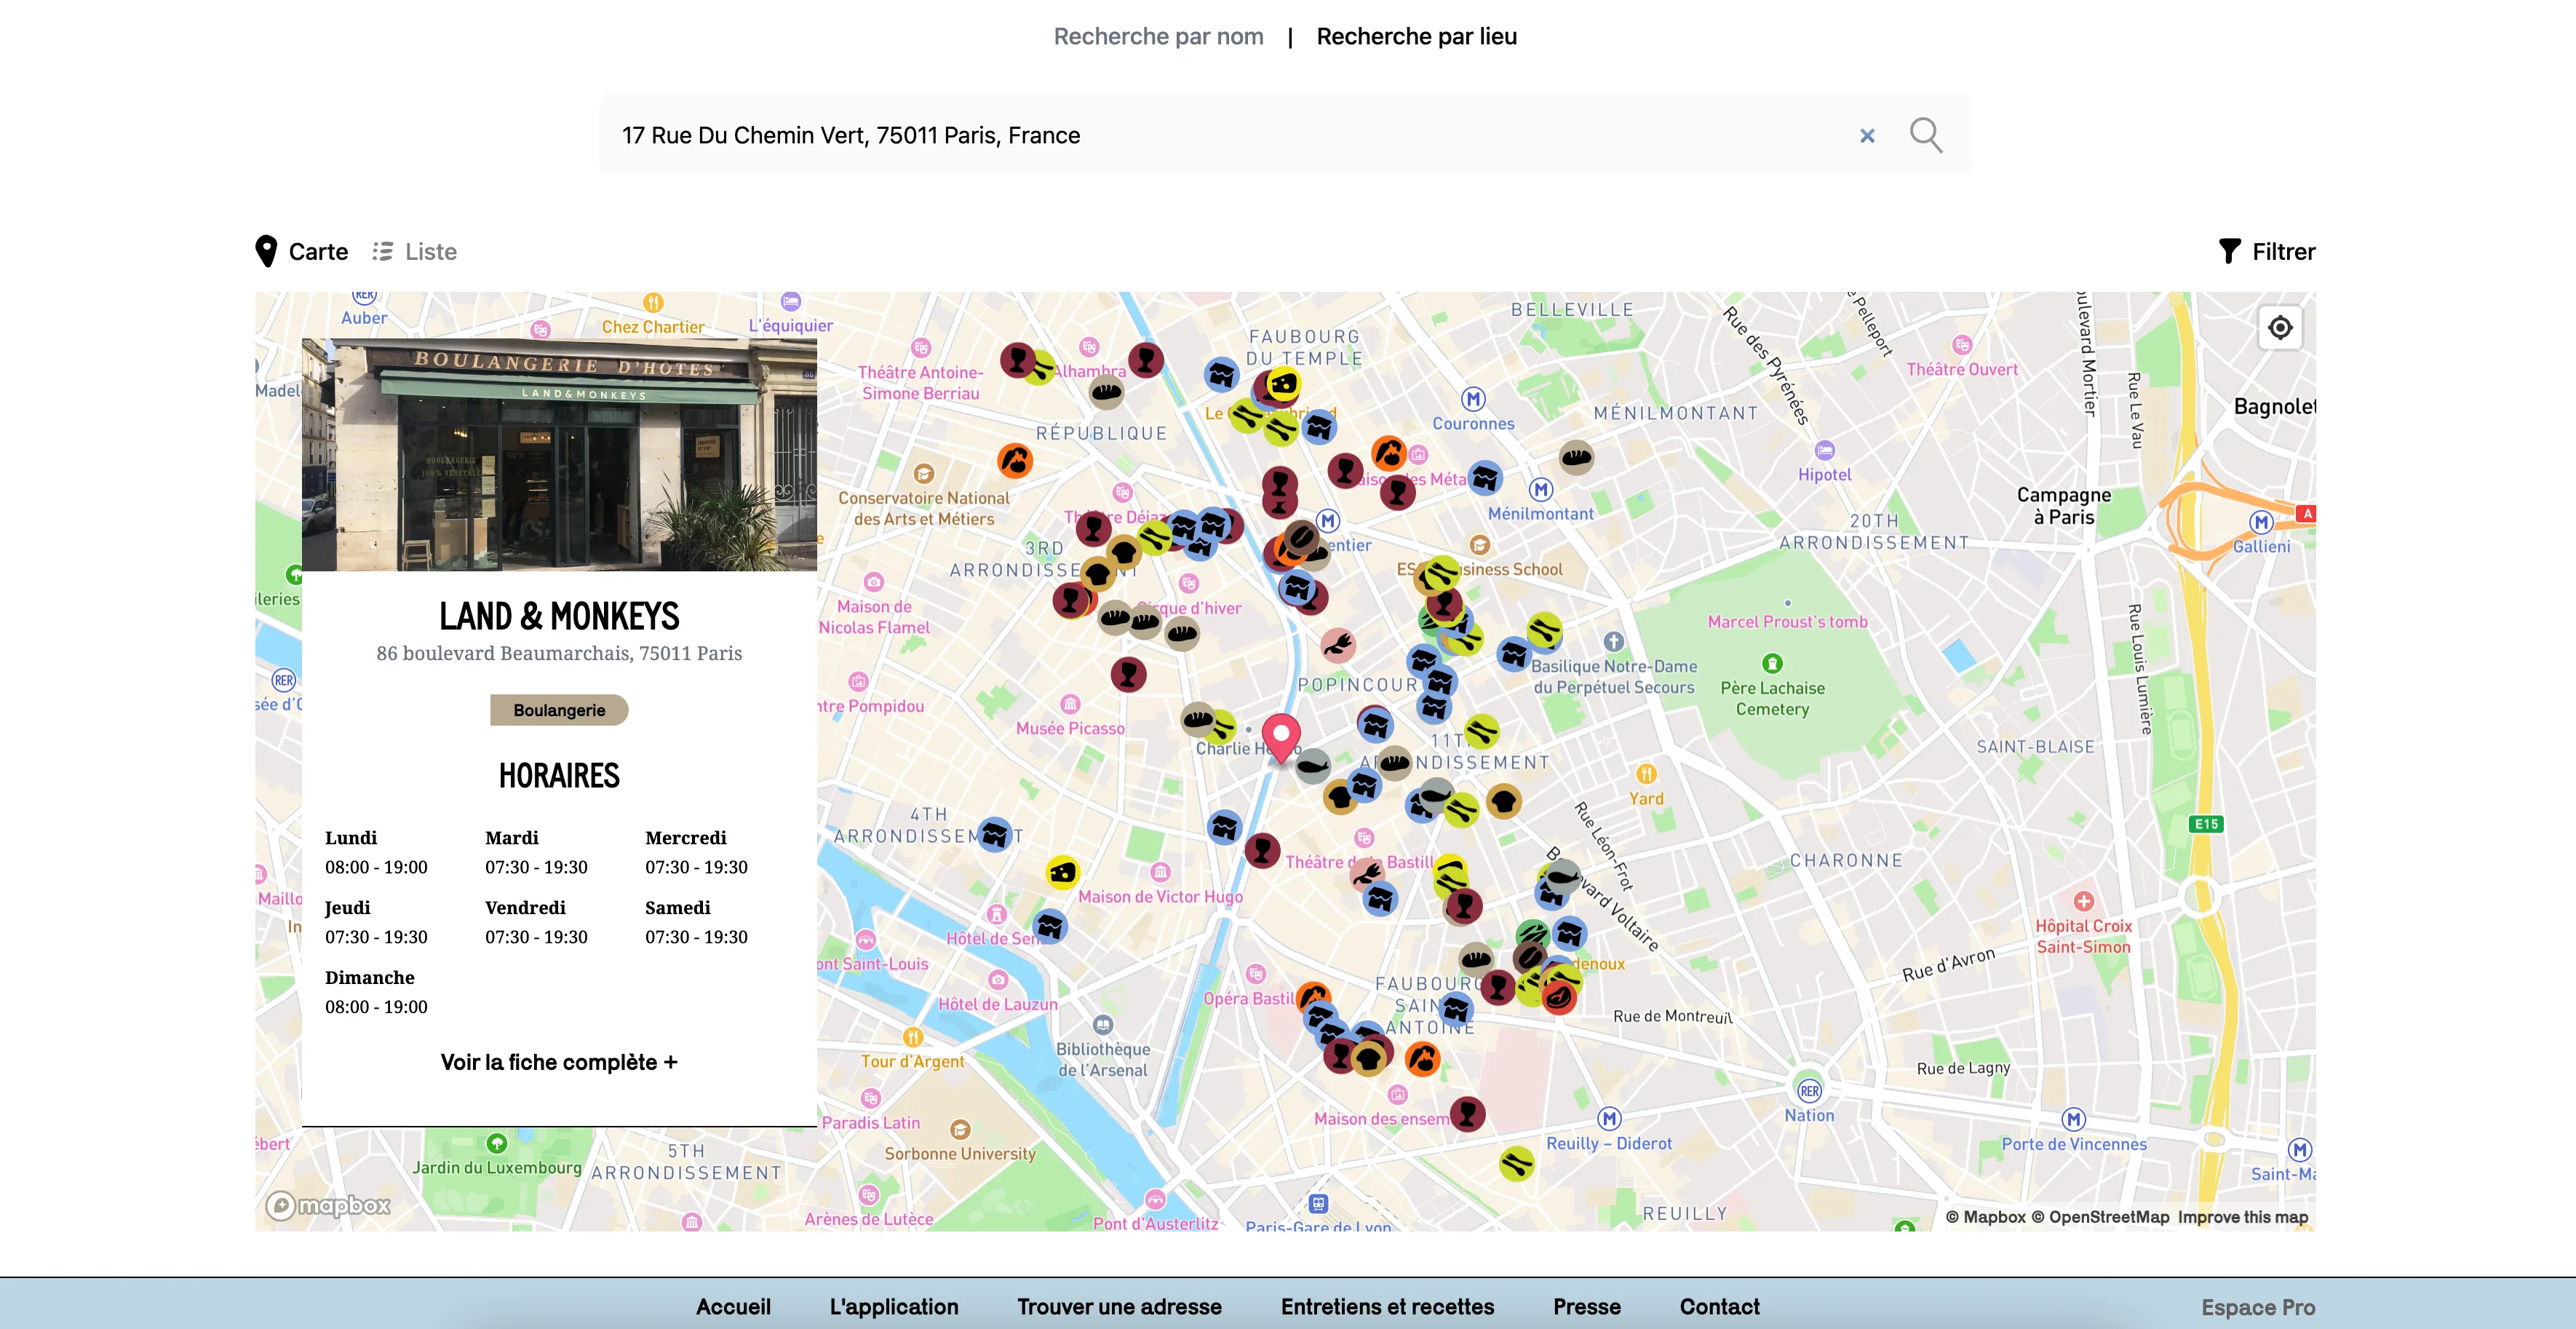Select blue shop marker left of Faubourg du Temple

click(x=1221, y=375)
